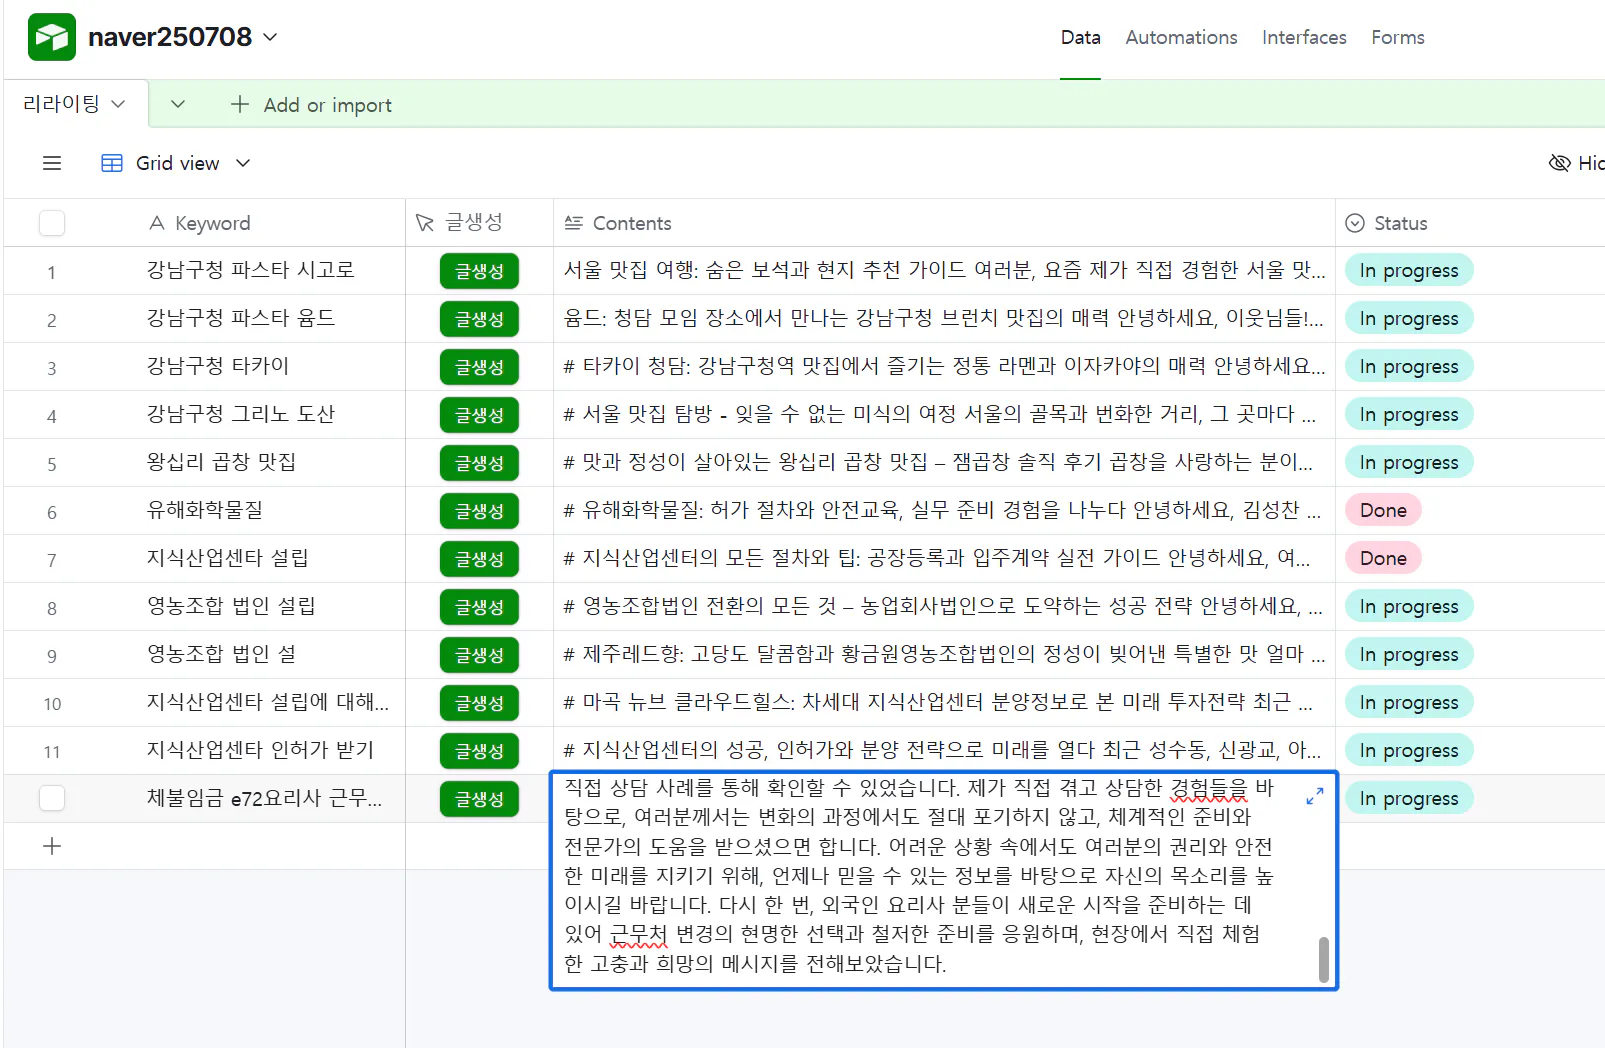Switch to the Automations tab

[x=1181, y=37]
